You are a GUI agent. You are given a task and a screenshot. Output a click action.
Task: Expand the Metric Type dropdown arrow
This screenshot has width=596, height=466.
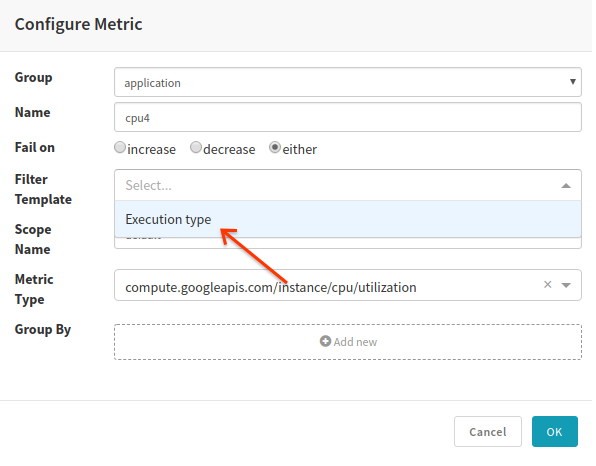(x=566, y=285)
